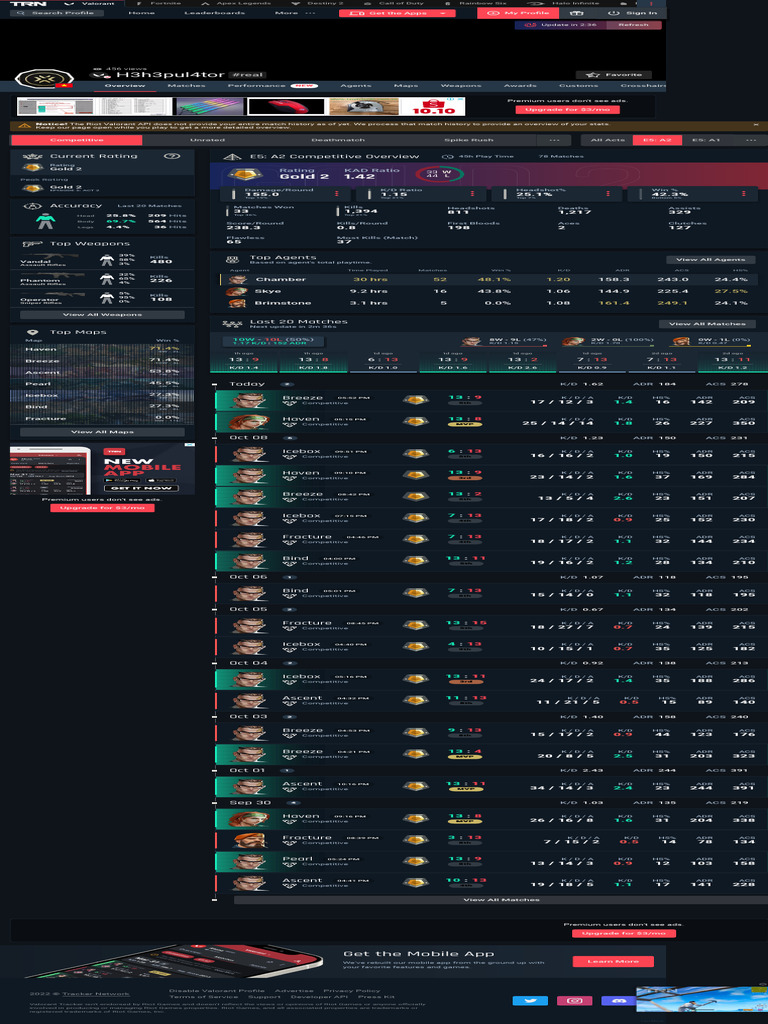
Task: Click View All Maps
Action: click(102, 432)
